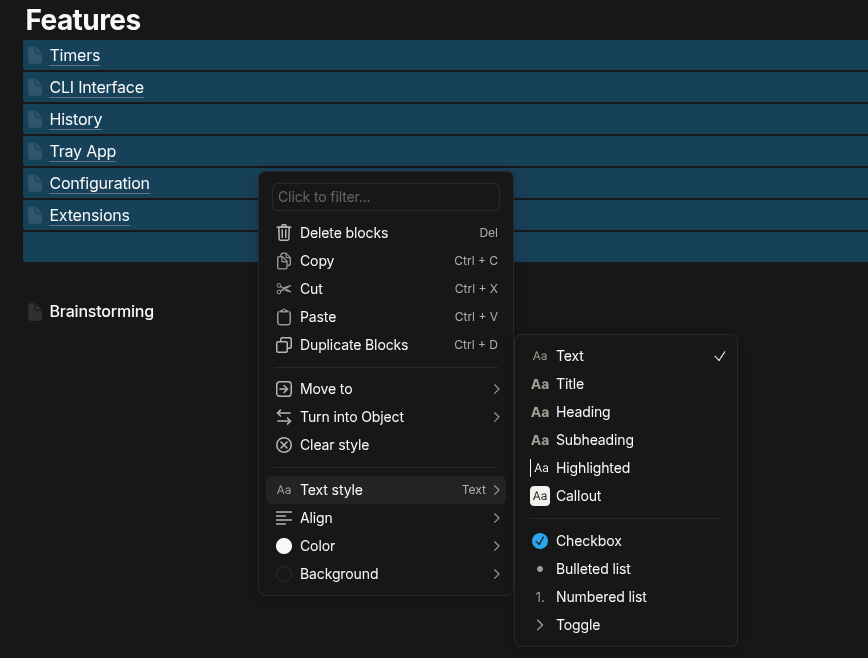Open the Timers page link

coord(75,55)
